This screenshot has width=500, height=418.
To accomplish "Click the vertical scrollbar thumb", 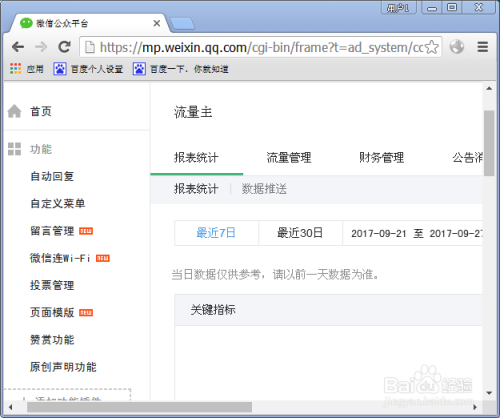I will (x=489, y=143).
